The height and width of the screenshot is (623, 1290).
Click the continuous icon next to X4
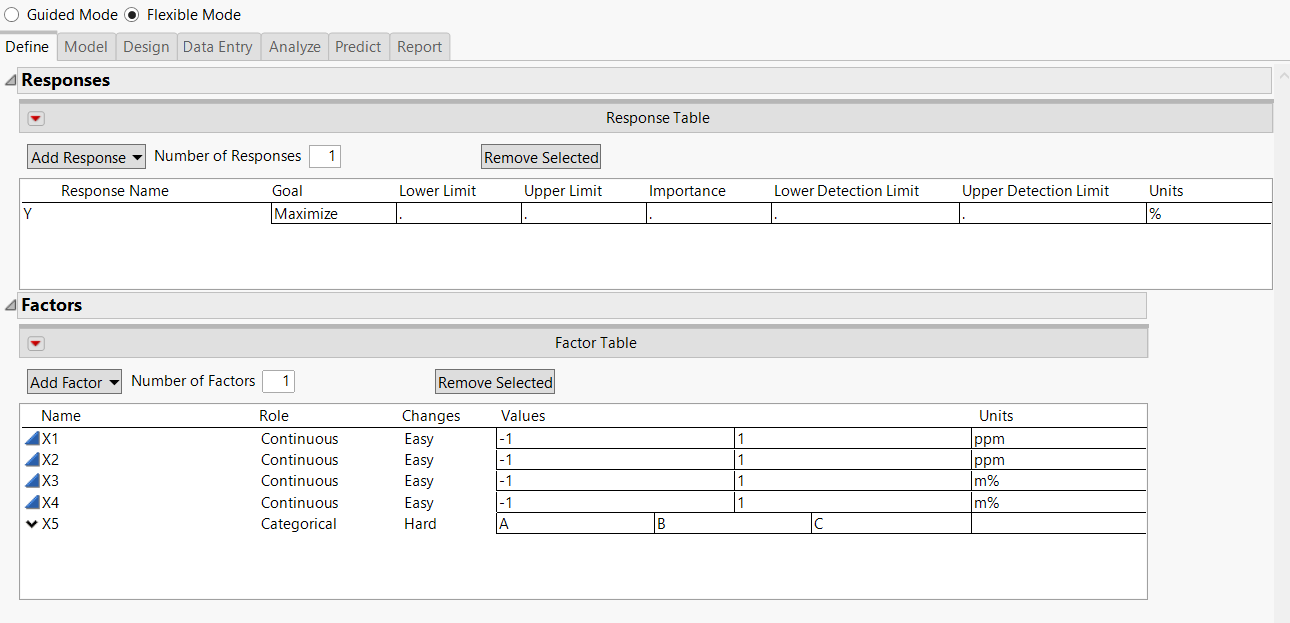[32, 503]
